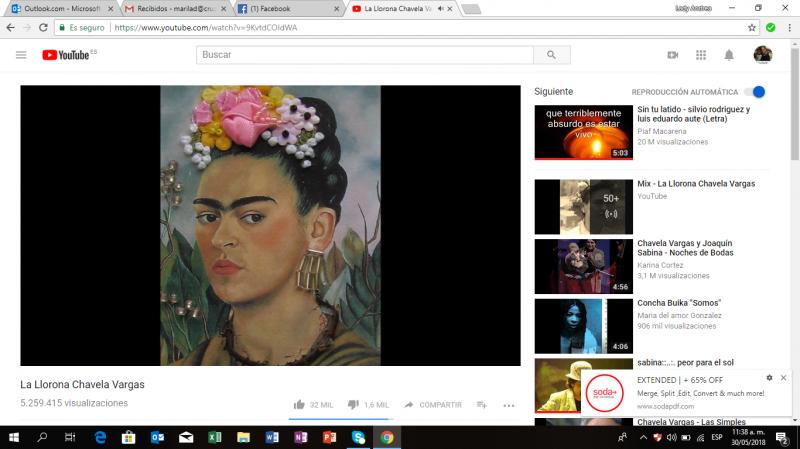This screenshot has width=800, height=449.
Task: Open PowerPoint from taskbar
Action: point(330,437)
